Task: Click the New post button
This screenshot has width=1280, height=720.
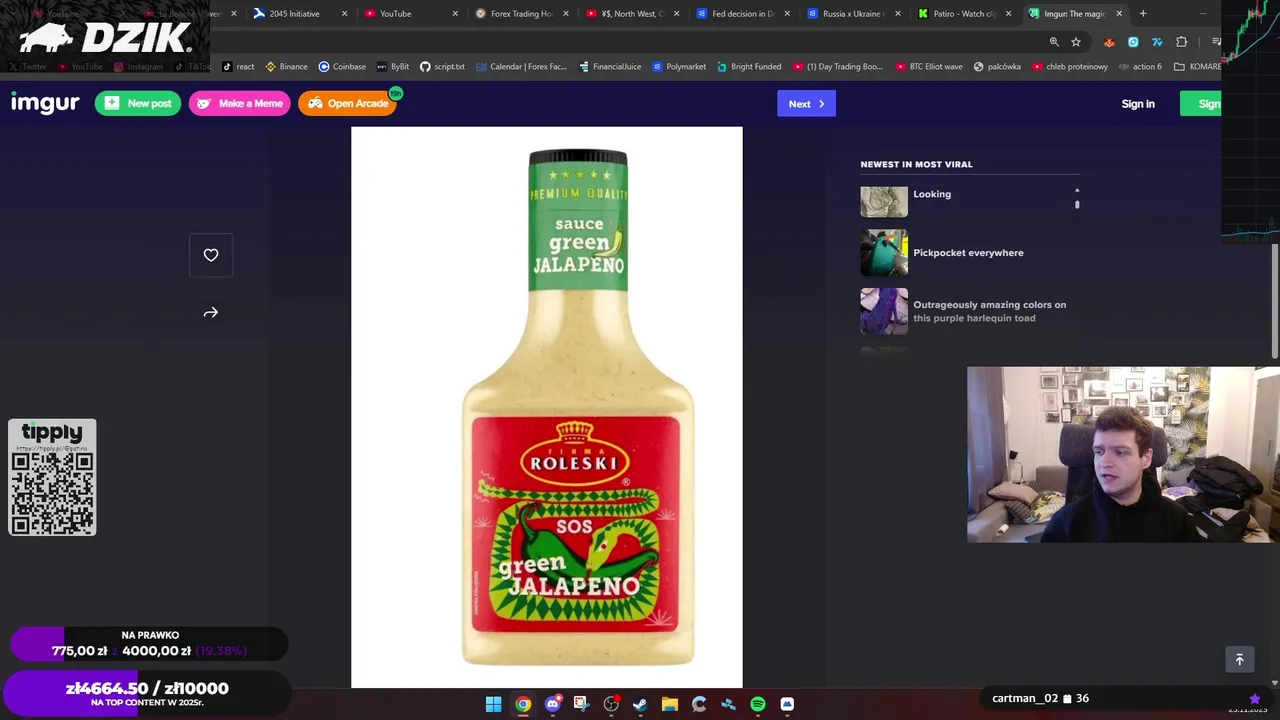Action: pyautogui.click(x=138, y=103)
